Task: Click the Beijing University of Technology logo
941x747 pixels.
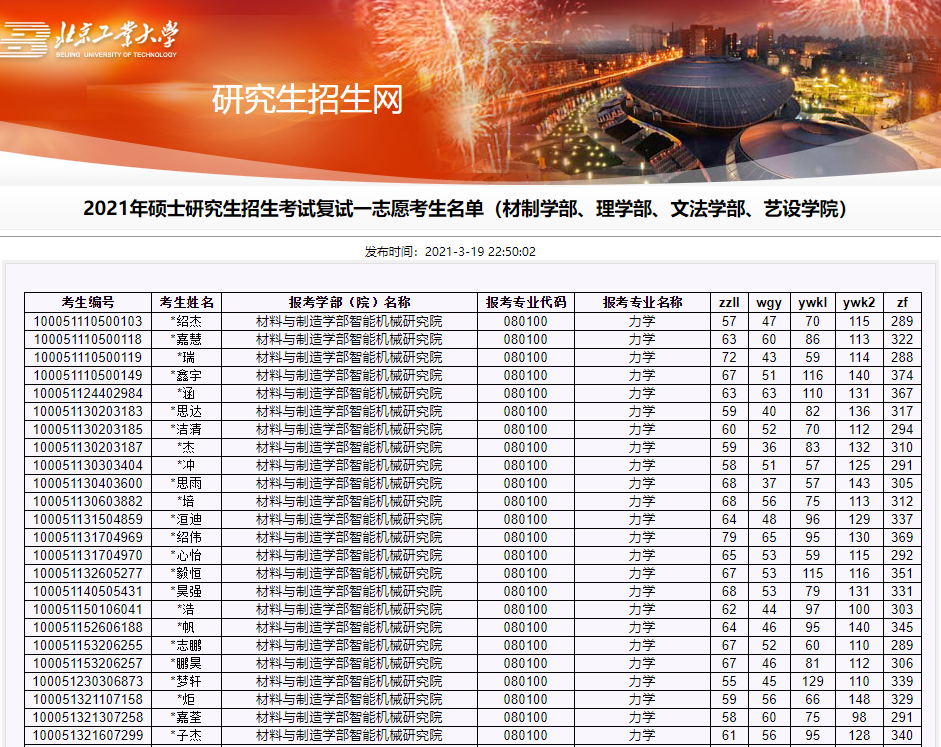Action: point(89,38)
